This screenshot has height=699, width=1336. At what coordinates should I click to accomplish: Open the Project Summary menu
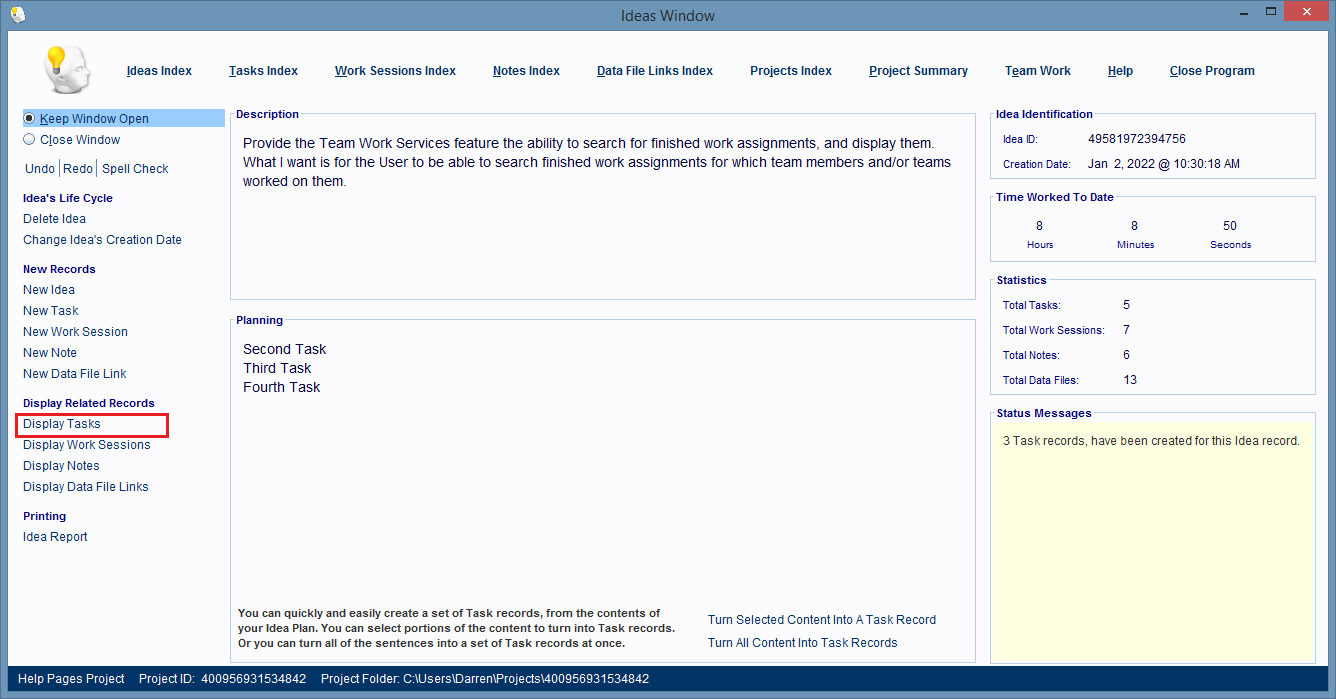[918, 71]
